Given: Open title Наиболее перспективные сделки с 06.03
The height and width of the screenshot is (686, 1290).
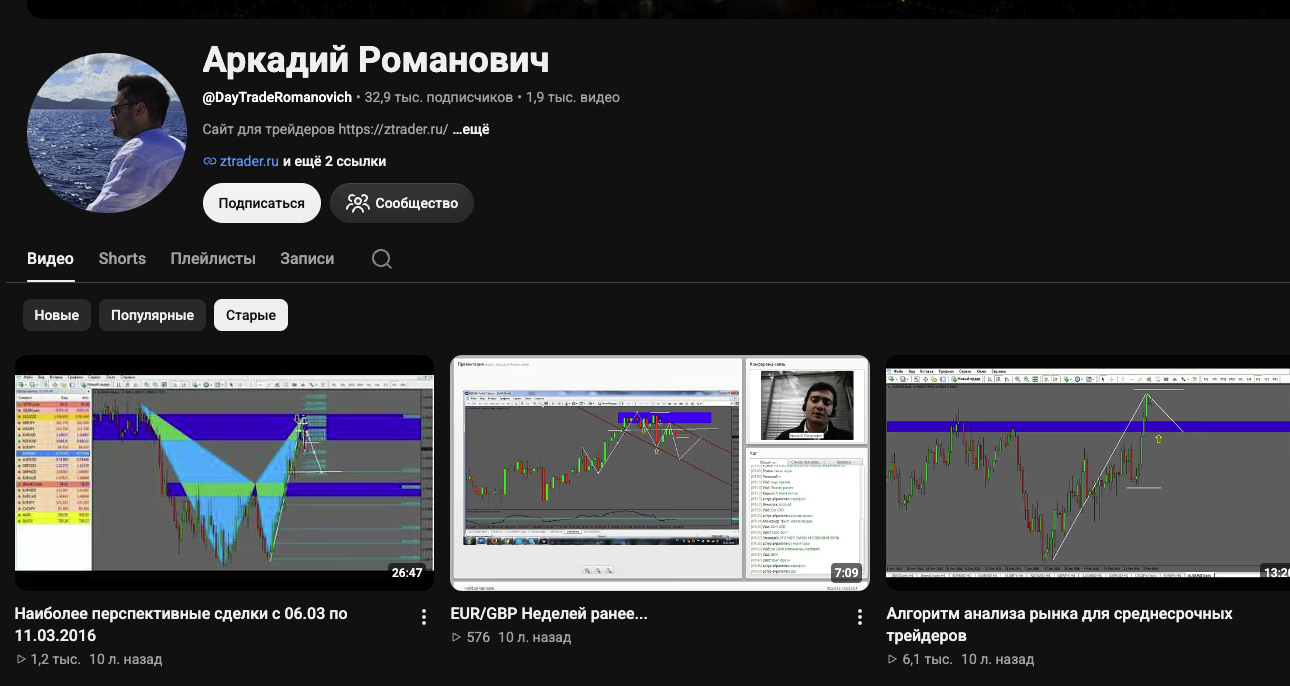Looking at the screenshot, I should click(181, 624).
